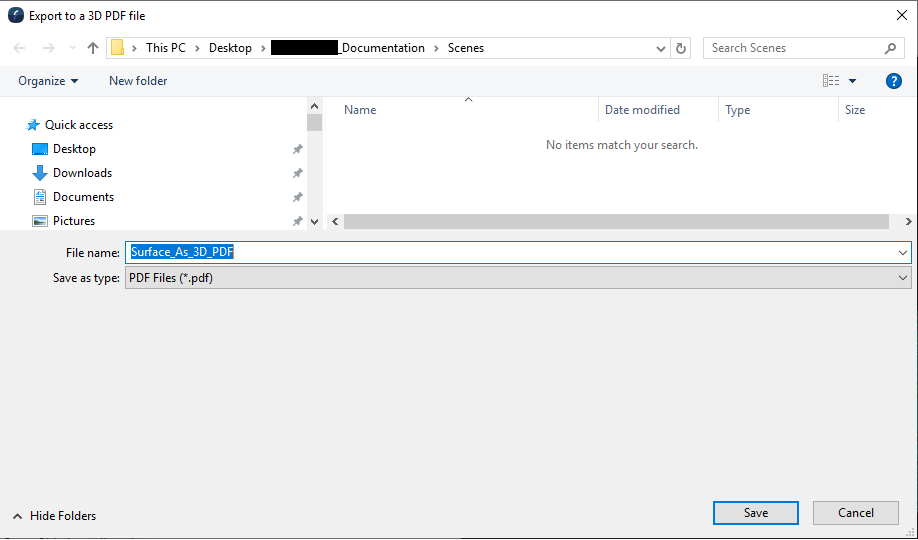Close the Export to 3D PDF dialog
918x540 pixels.
click(x=902, y=16)
